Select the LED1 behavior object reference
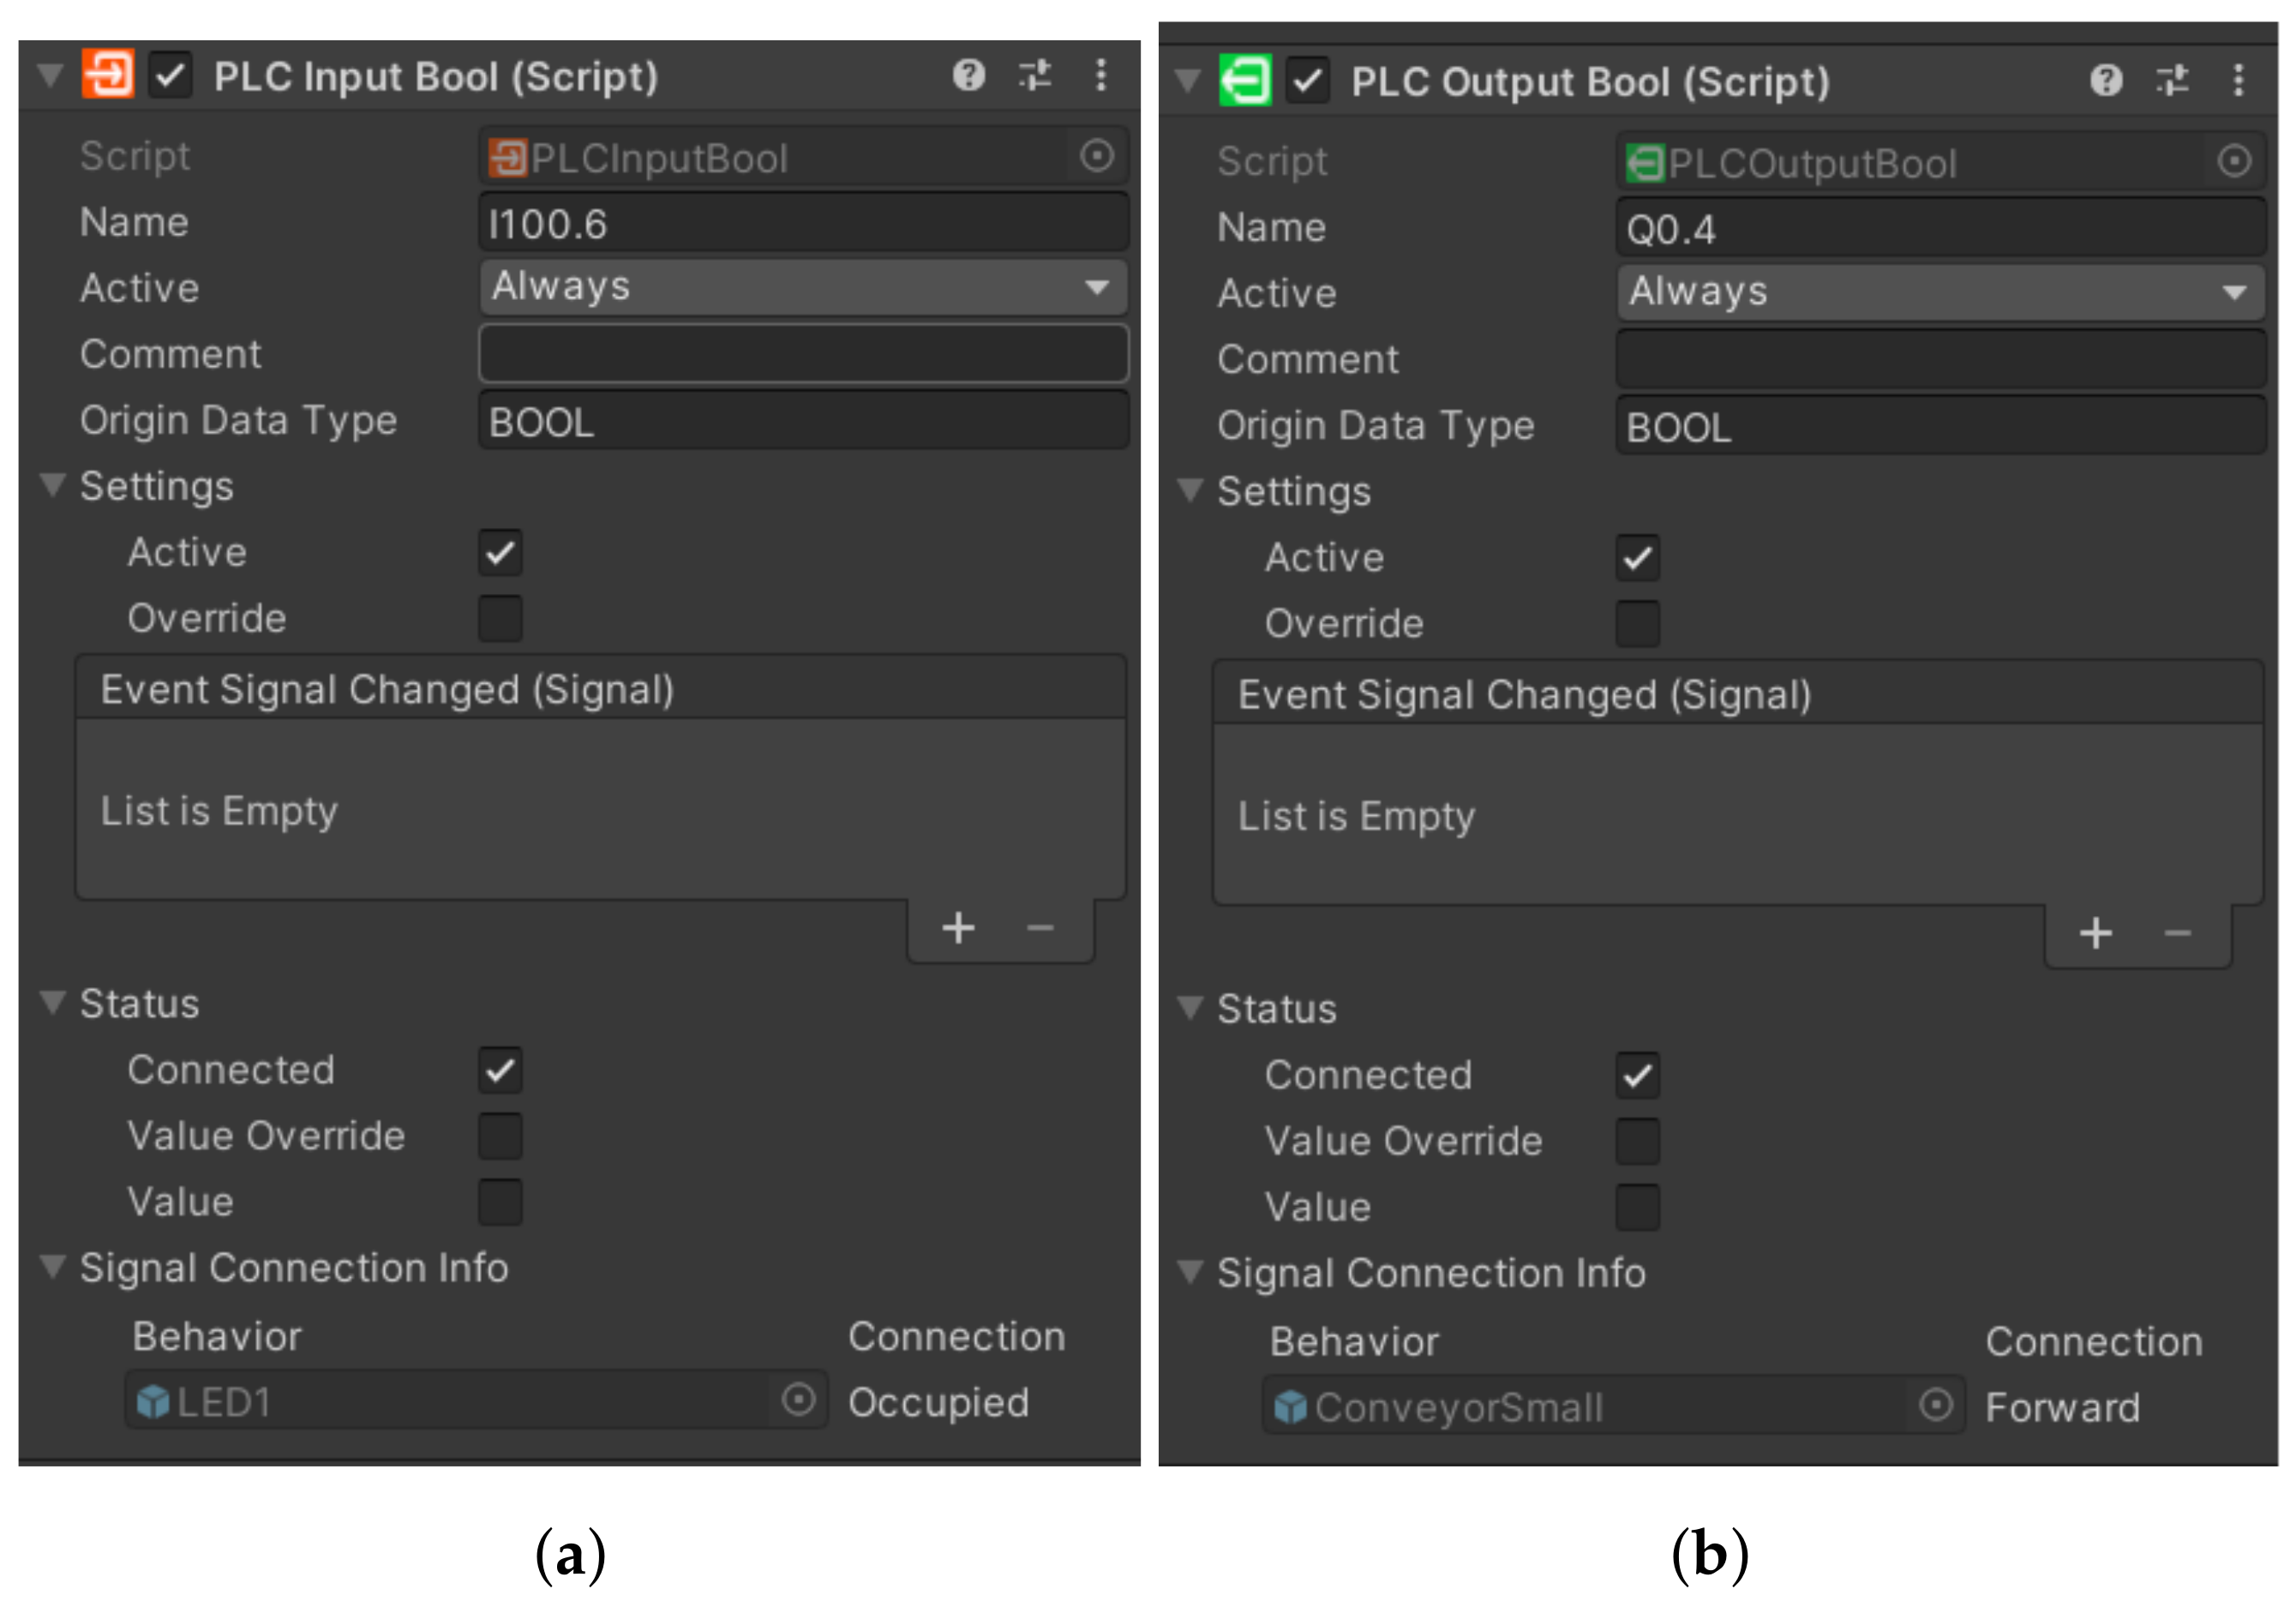This screenshot has height=1607, width=2296. pos(450,1401)
